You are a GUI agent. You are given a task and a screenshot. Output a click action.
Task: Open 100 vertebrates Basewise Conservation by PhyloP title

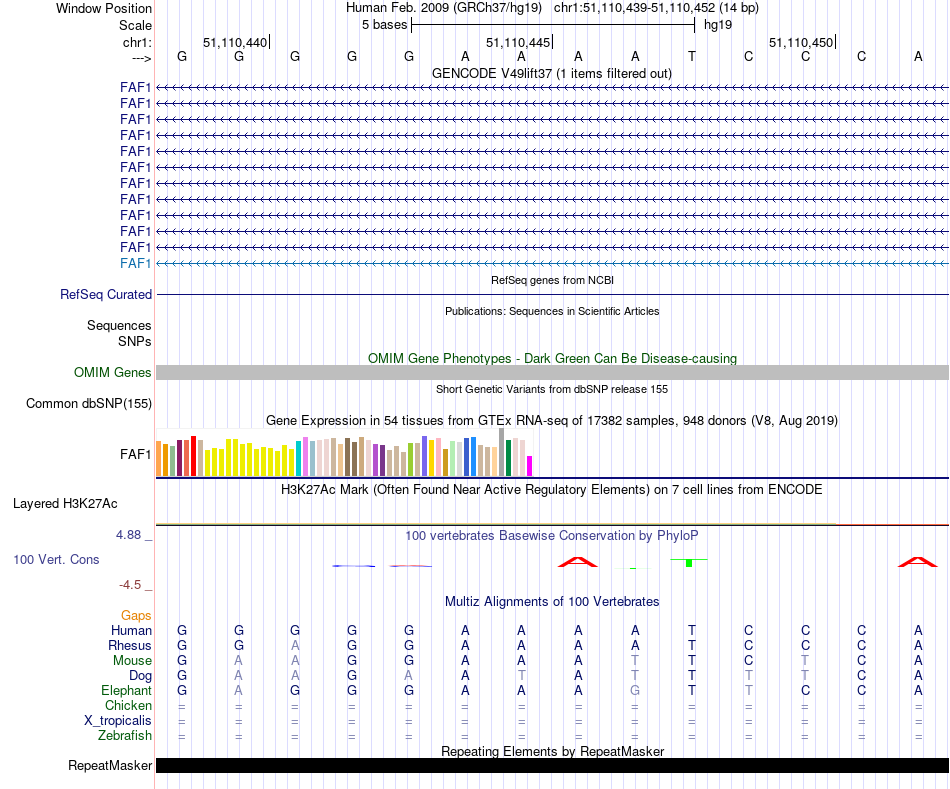(552, 536)
